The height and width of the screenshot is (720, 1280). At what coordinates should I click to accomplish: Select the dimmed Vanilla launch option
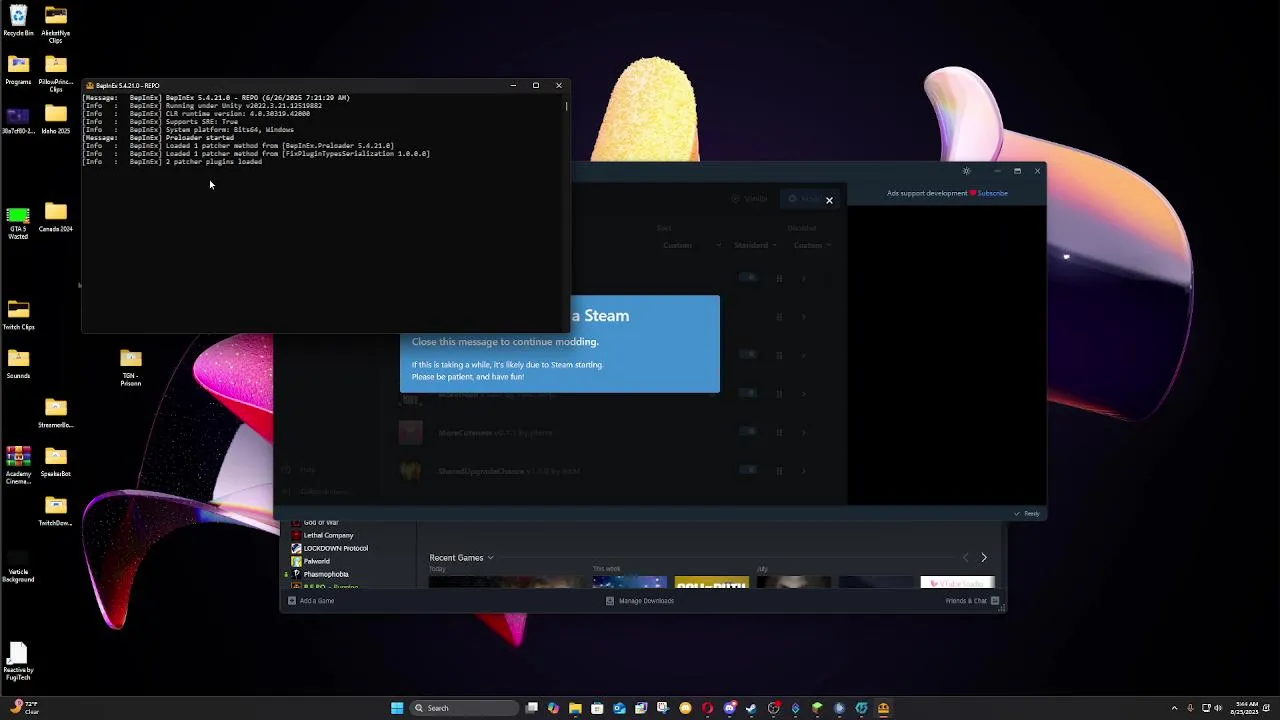tap(749, 199)
